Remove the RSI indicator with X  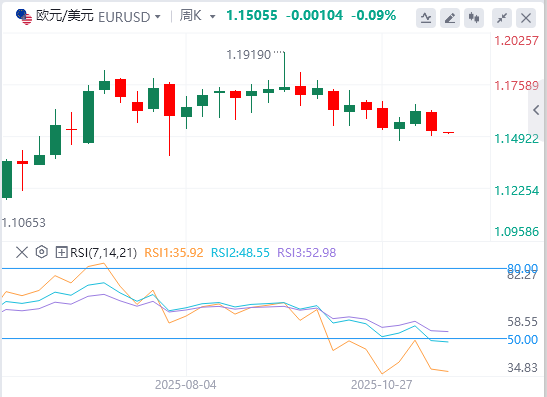[22, 252]
